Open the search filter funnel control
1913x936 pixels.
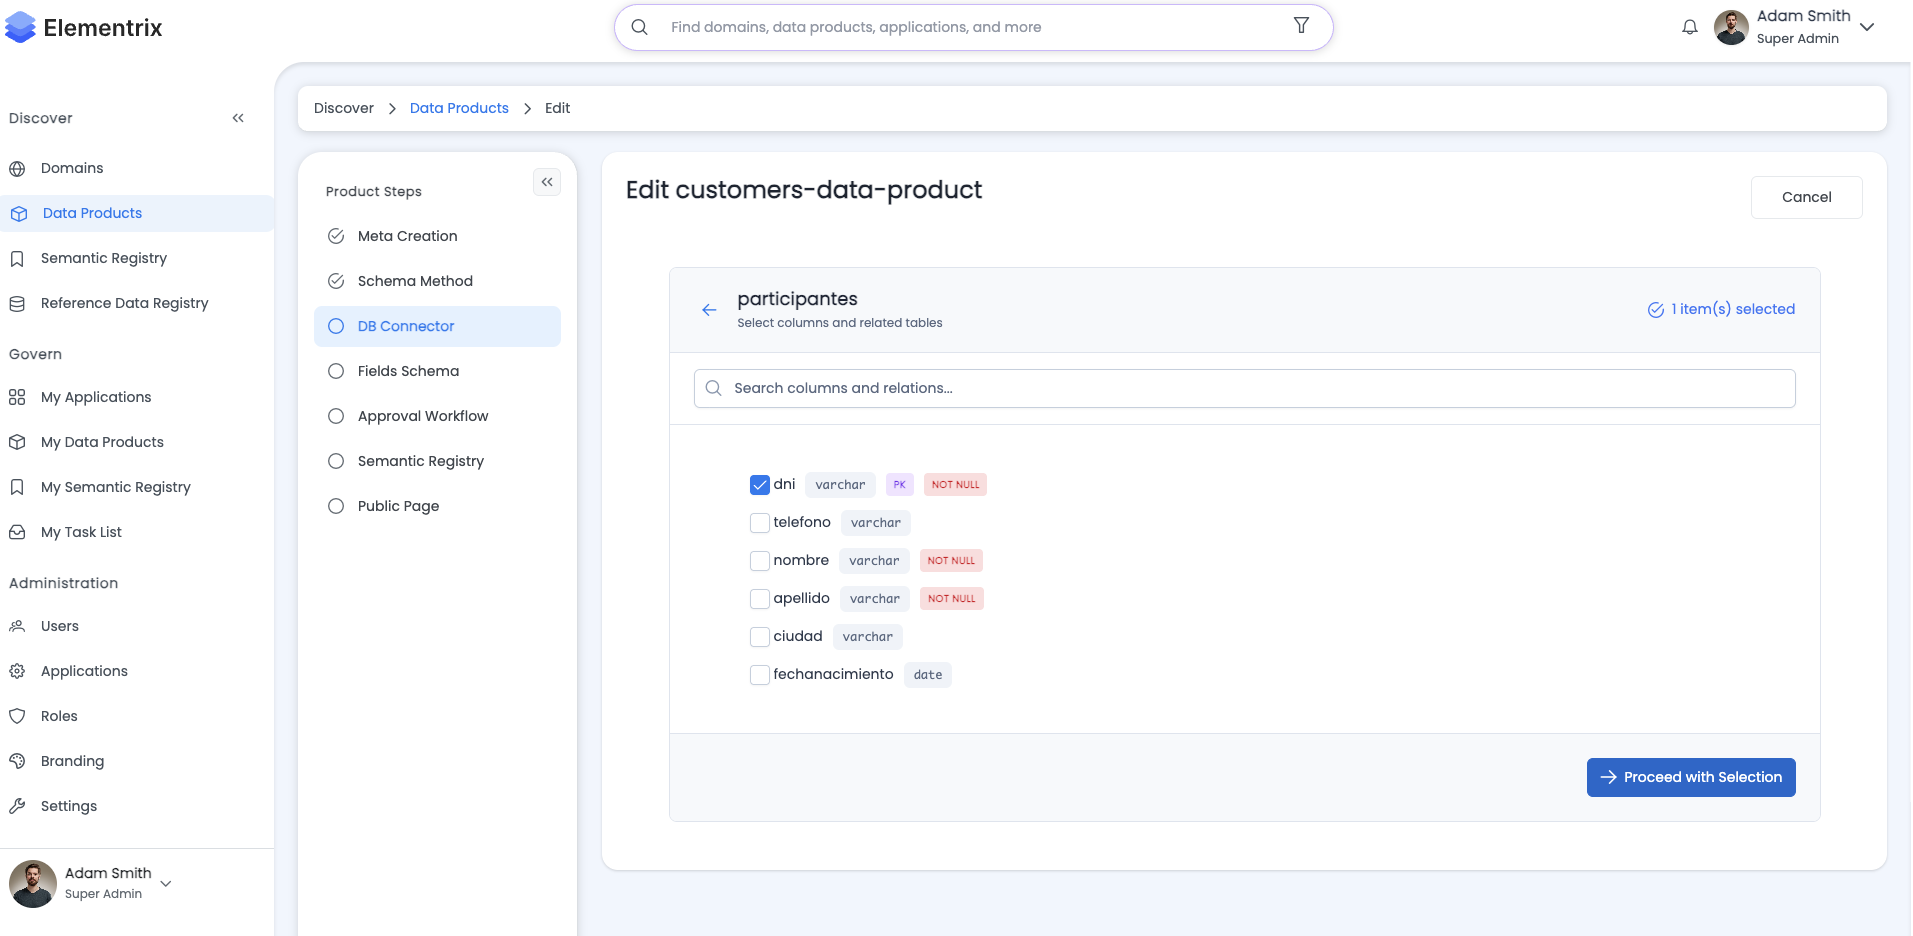[x=1300, y=26]
